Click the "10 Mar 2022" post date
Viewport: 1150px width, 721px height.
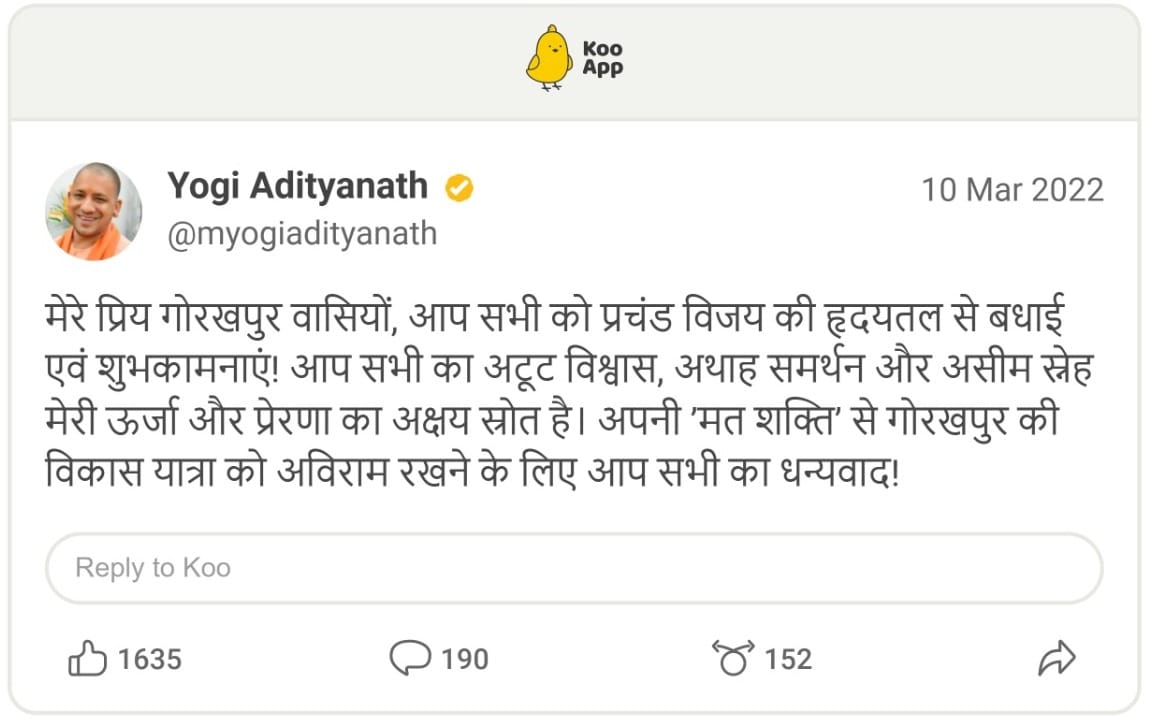[x=1012, y=189]
